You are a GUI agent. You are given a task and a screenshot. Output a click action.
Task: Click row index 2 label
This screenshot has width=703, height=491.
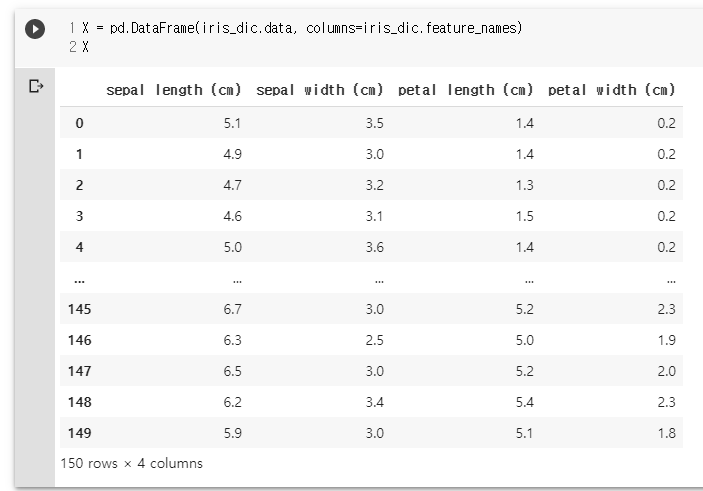(79, 185)
